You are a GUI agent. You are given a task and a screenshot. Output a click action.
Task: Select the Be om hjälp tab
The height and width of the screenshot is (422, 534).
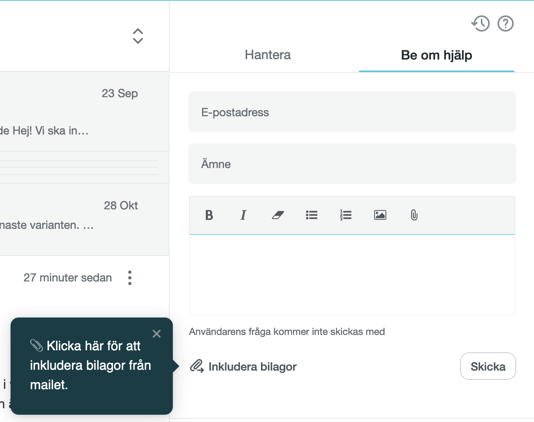437,55
